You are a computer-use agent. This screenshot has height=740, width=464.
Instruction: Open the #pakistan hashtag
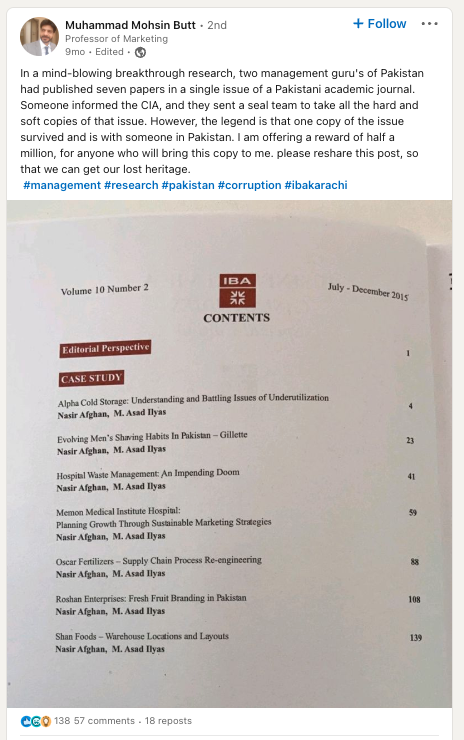click(x=188, y=185)
